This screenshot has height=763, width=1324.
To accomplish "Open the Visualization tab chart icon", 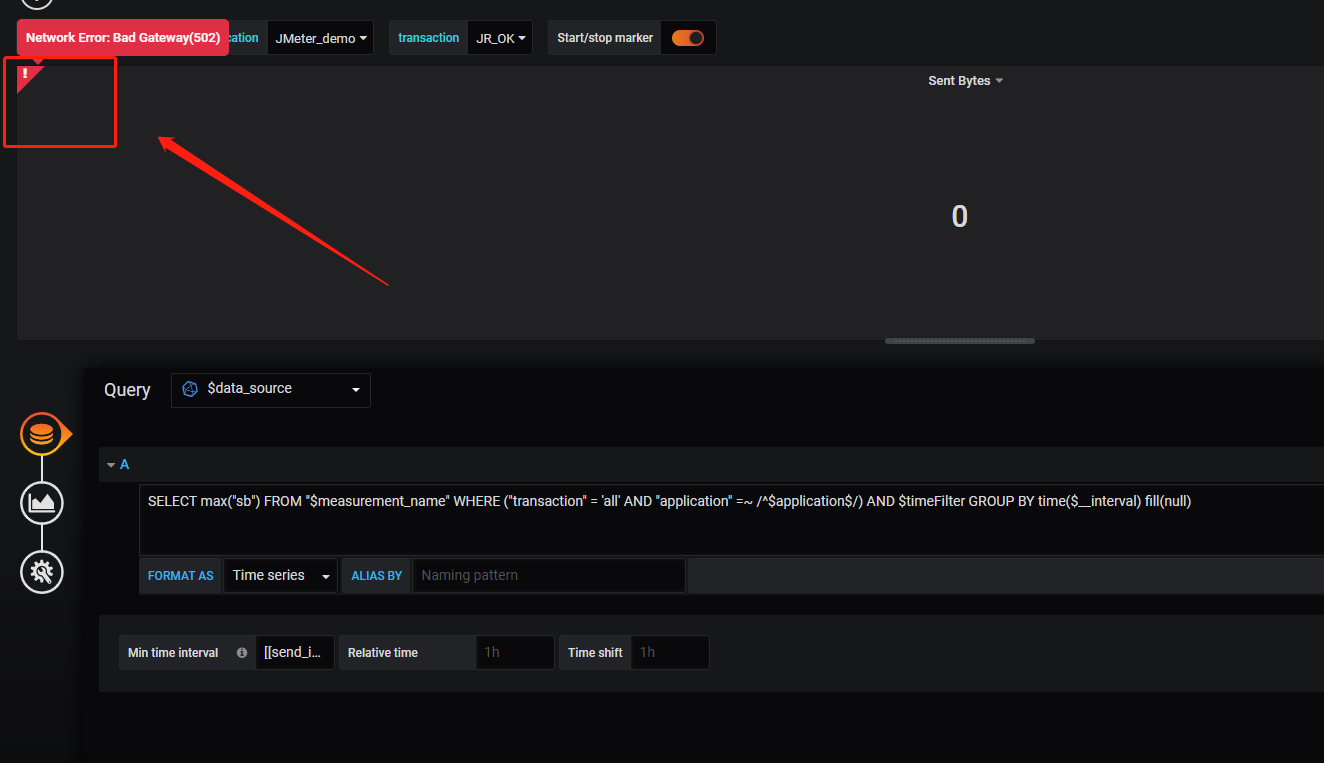I will (x=42, y=502).
